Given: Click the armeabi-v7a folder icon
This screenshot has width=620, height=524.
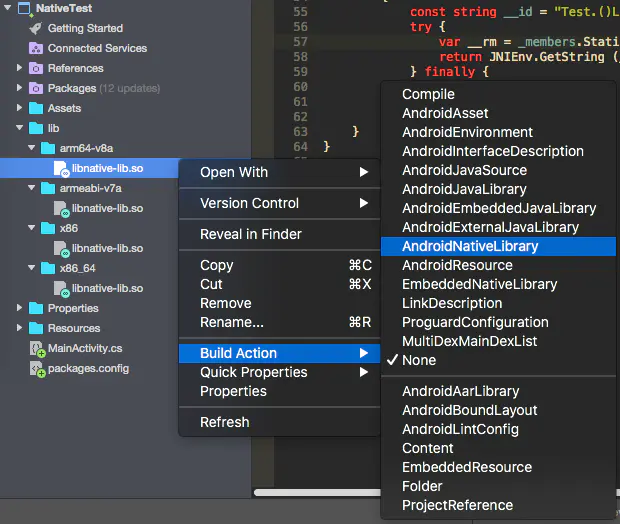Looking at the screenshot, I should coord(48,188).
